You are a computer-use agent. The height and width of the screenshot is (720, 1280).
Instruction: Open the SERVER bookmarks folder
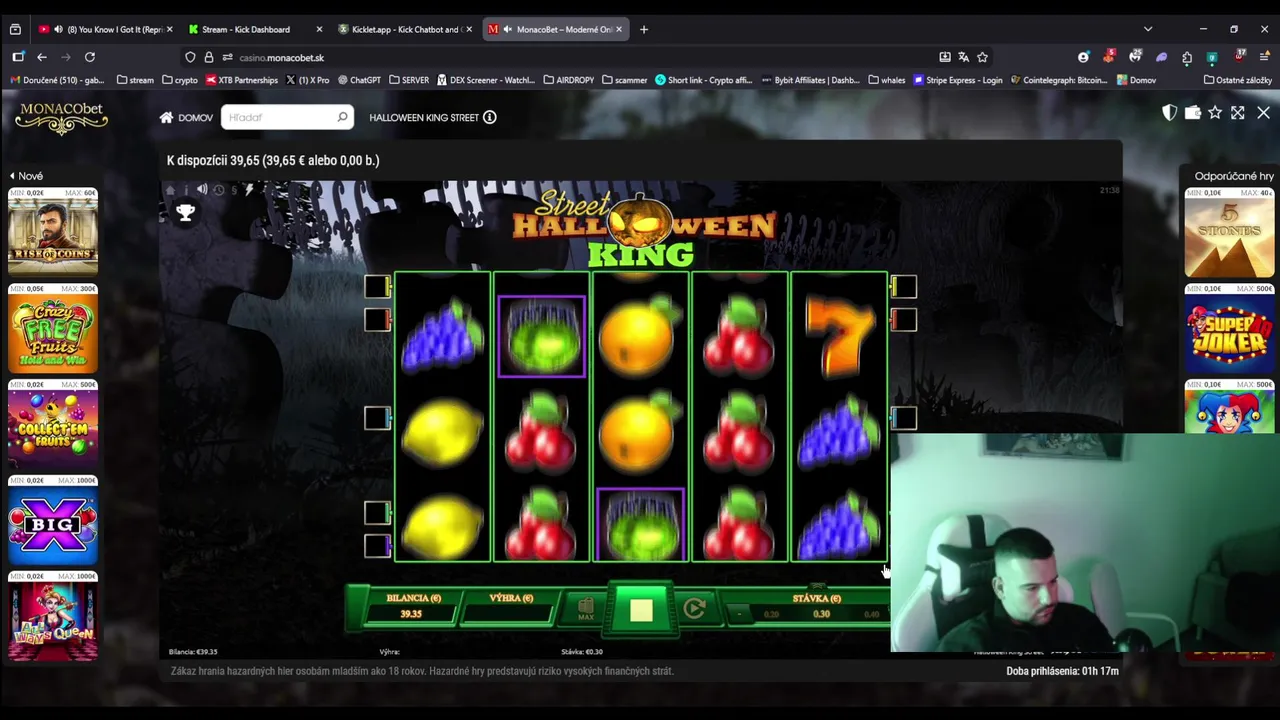pos(409,80)
